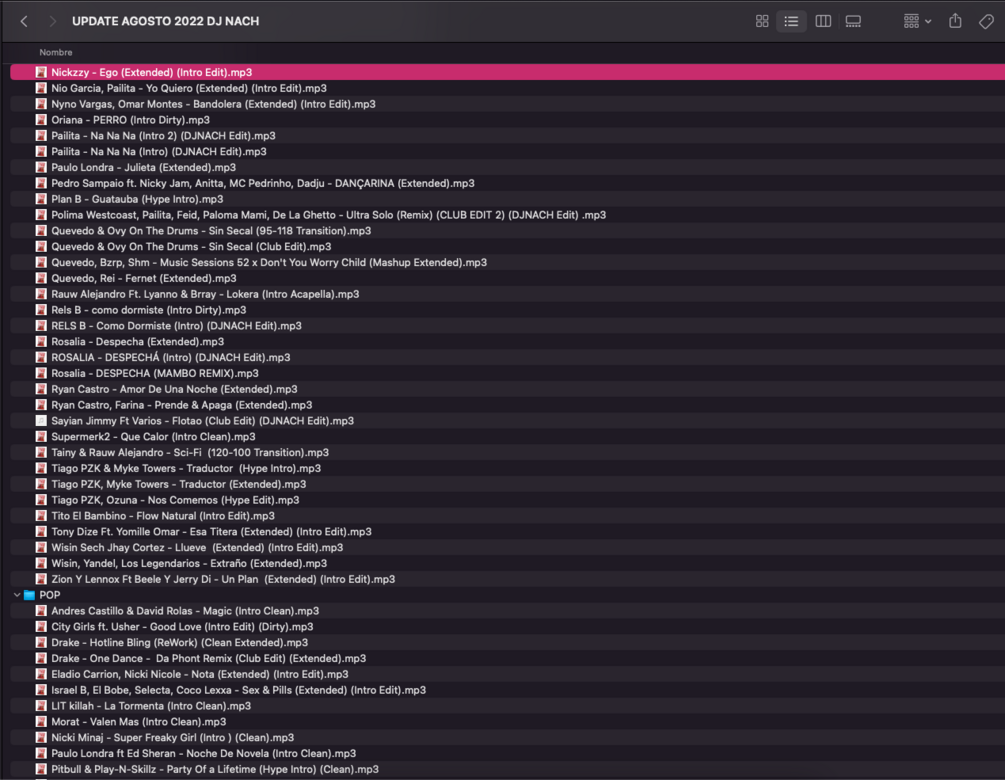Click the mp3 icon beside Oriana - PERRO
1005x780 pixels.
click(x=41, y=120)
